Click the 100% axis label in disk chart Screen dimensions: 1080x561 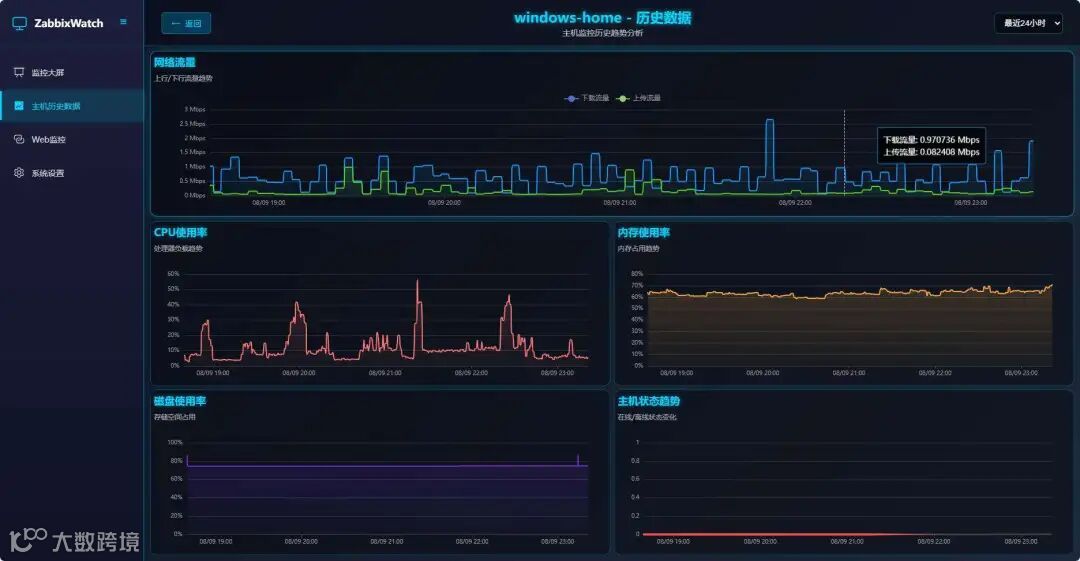(x=175, y=442)
